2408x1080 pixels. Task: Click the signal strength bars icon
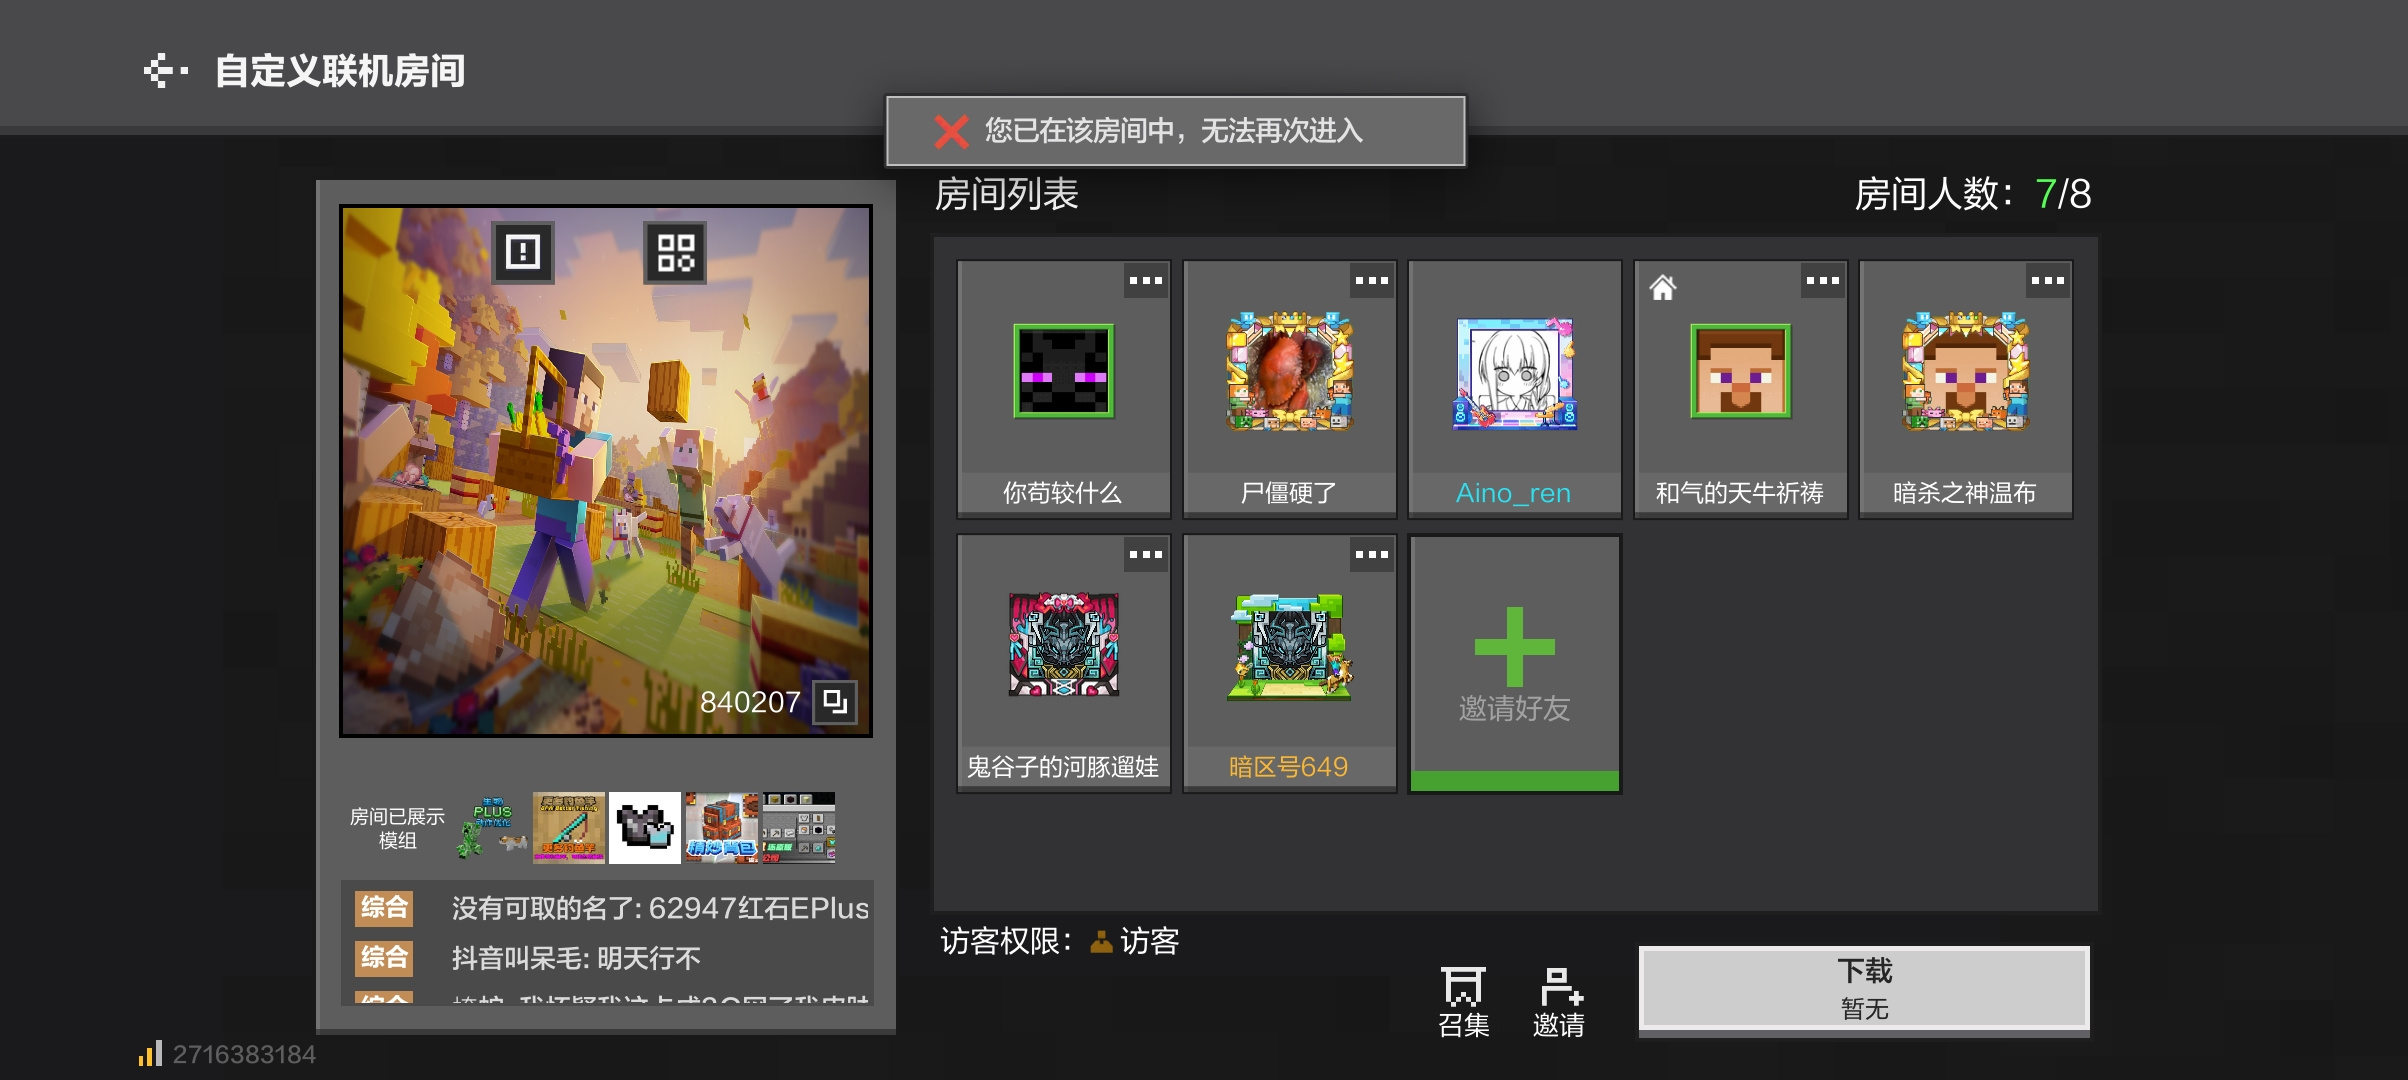click(x=150, y=1054)
